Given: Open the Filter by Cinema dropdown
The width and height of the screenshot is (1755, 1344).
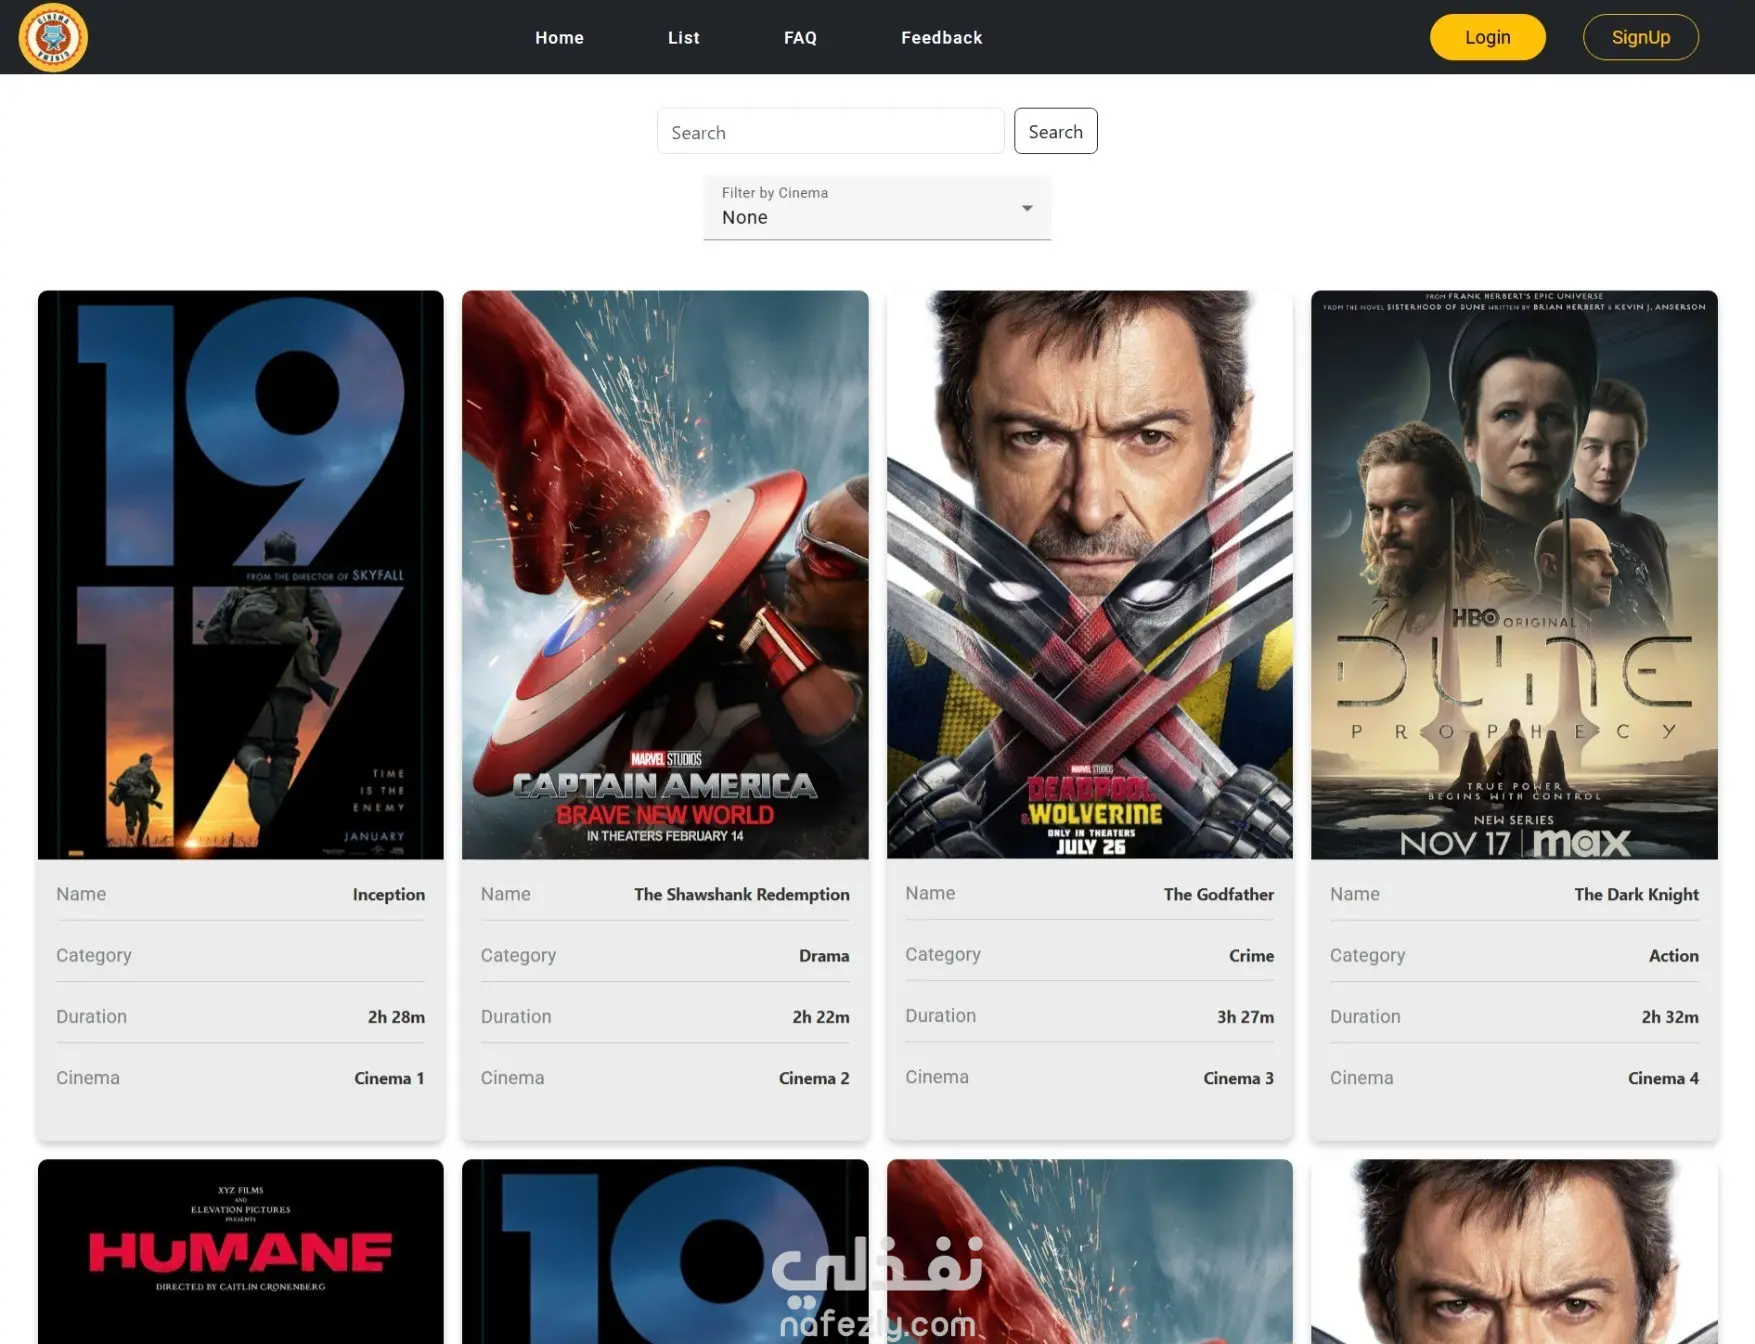Looking at the screenshot, I should pyautogui.click(x=877, y=207).
